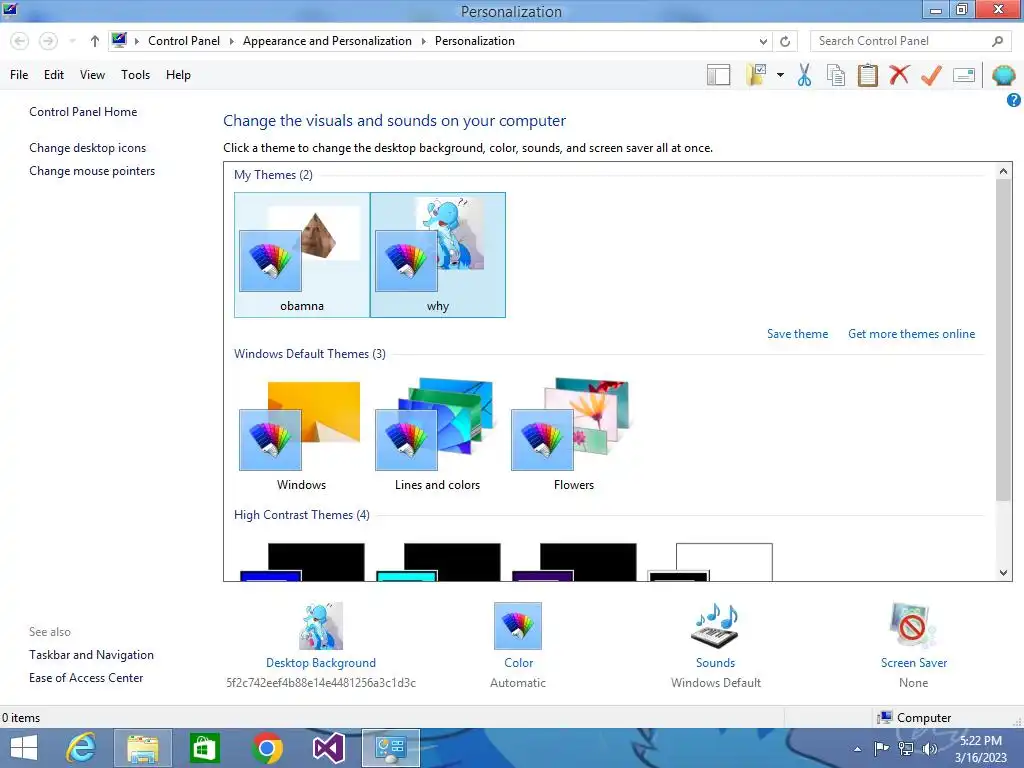Refresh the Personalization page
Image resolution: width=1024 pixels, height=768 pixels.
tap(785, 41)
